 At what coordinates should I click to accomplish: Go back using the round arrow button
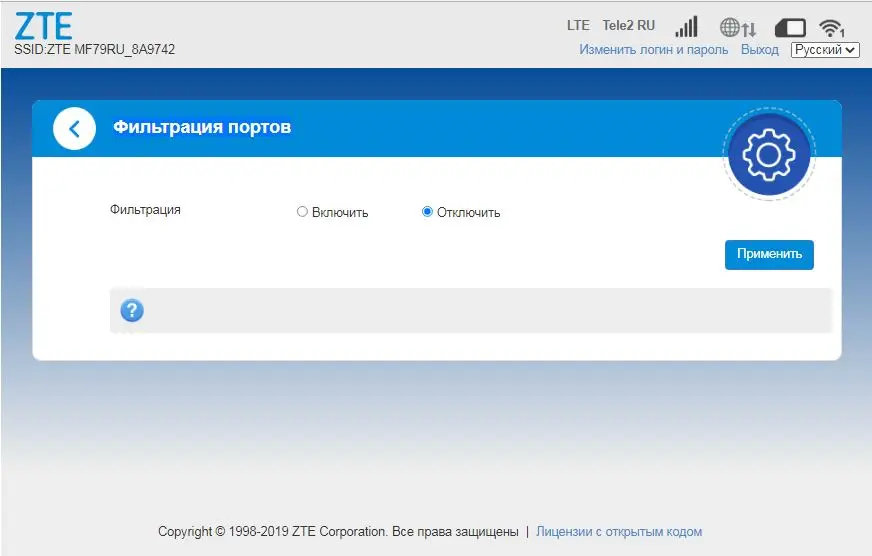tap(75, 128)
